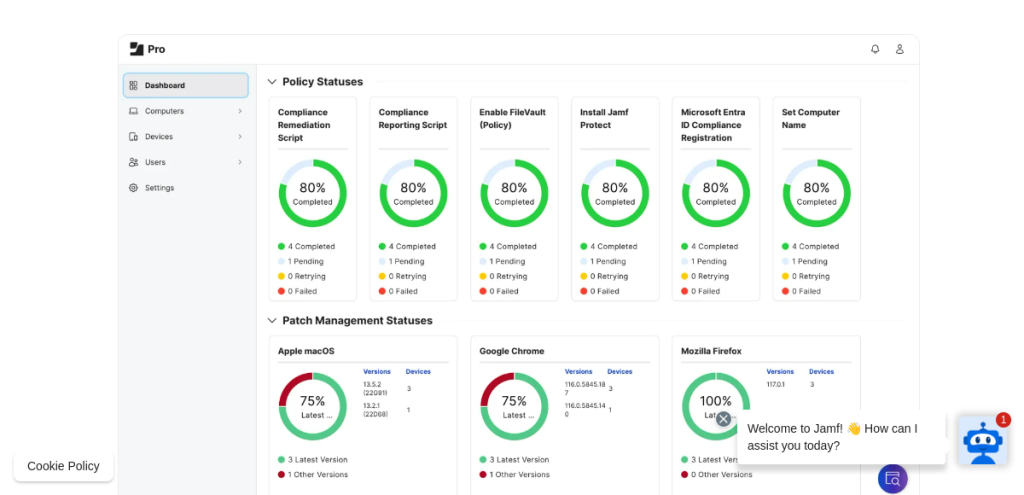This screenshot has height=495, width=1024.
Task: Open Computers in the sidebar
Action: (x=185, y=111)
